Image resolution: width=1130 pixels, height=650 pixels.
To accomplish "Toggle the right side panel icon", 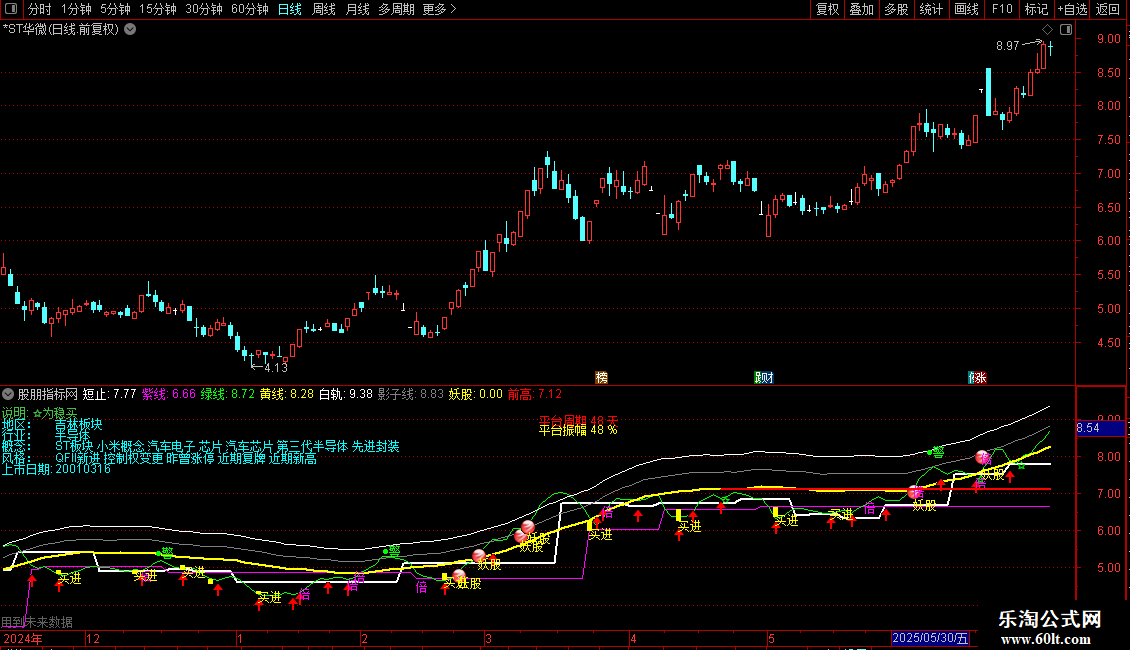I will [x=1066, y=30].
